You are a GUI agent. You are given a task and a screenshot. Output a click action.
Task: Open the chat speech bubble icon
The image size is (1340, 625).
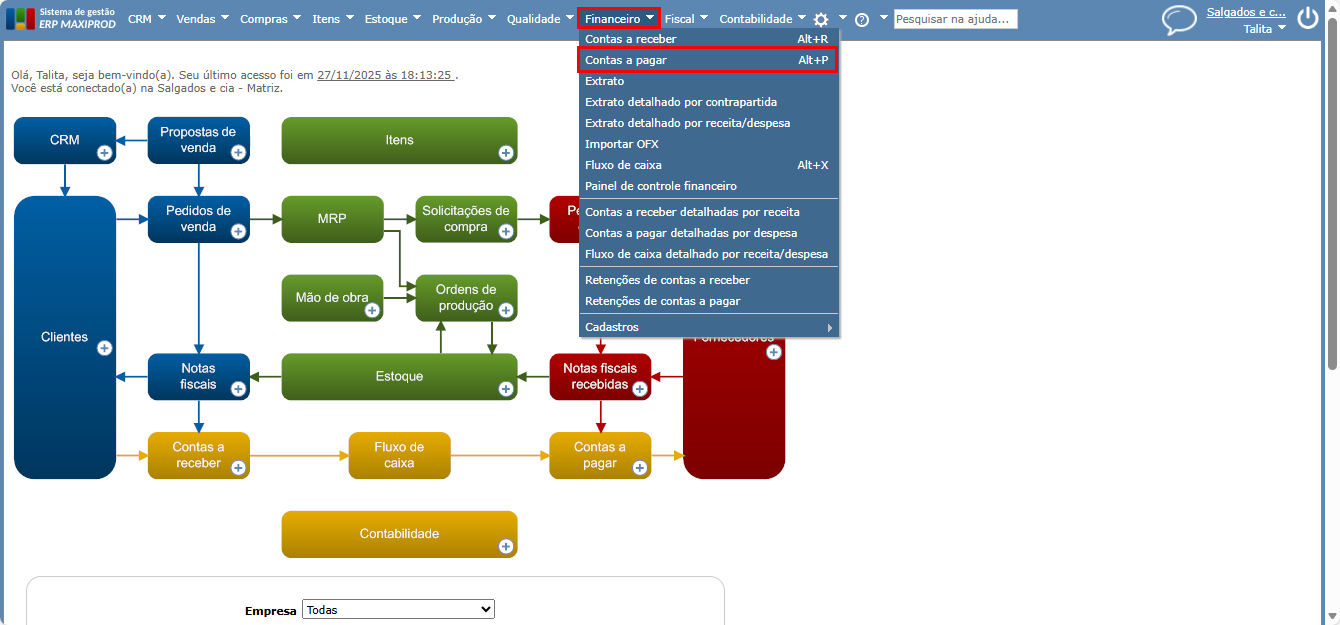point(1179,20)
